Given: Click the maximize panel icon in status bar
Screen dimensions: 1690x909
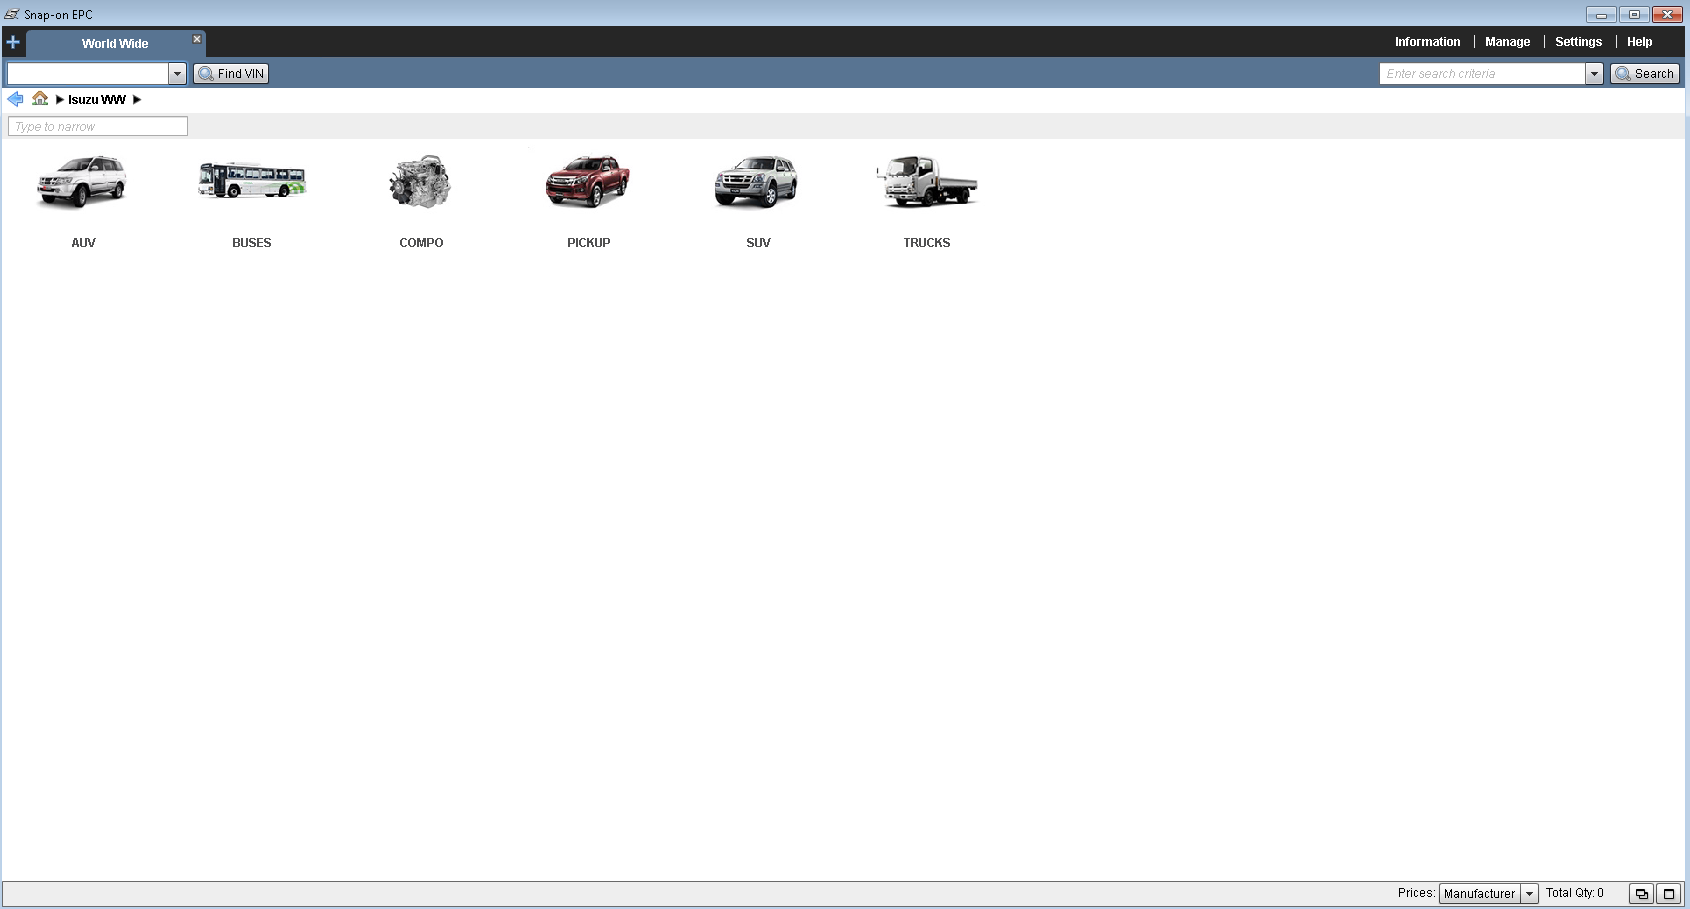Looking at the screenshot, I should click(x=1668, y=894).
